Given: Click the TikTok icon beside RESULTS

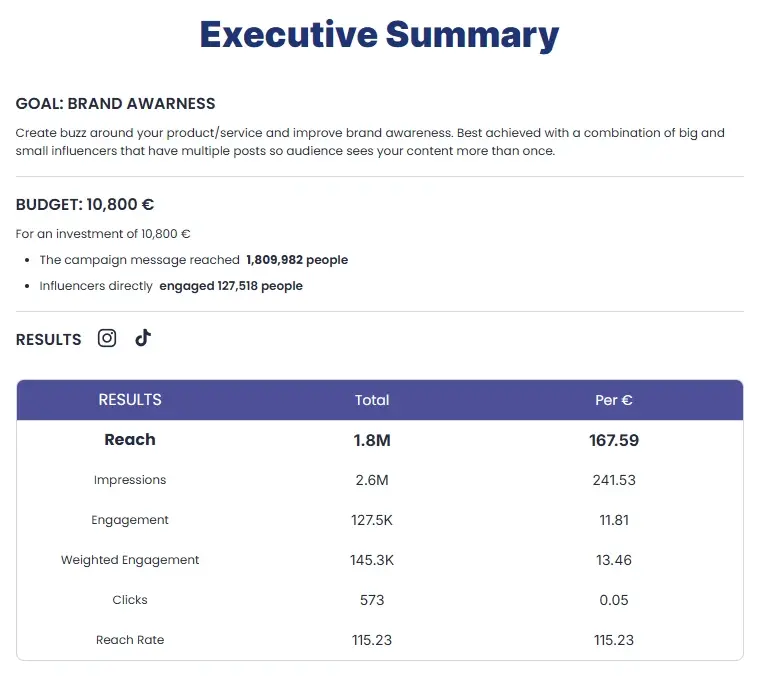Looking at the screenshot, I should (143, 338).
